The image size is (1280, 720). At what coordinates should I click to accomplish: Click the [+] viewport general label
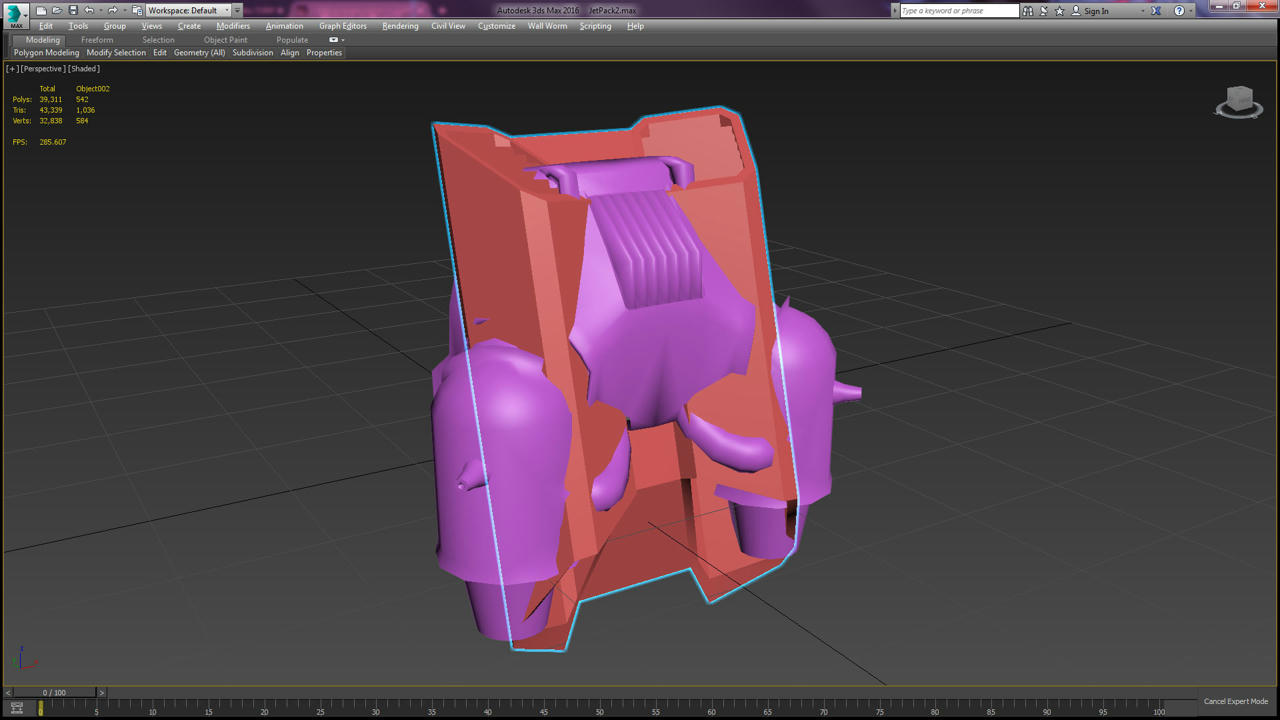pos(12,69)
